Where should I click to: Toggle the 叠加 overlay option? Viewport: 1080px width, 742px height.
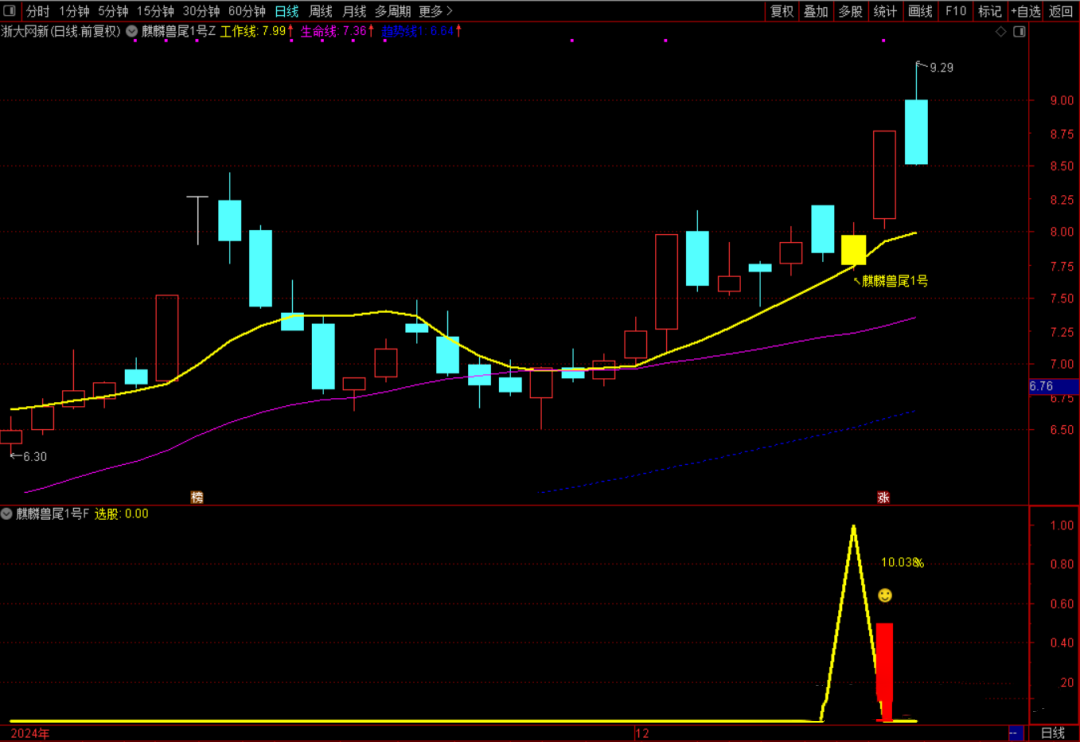point(816,11)
